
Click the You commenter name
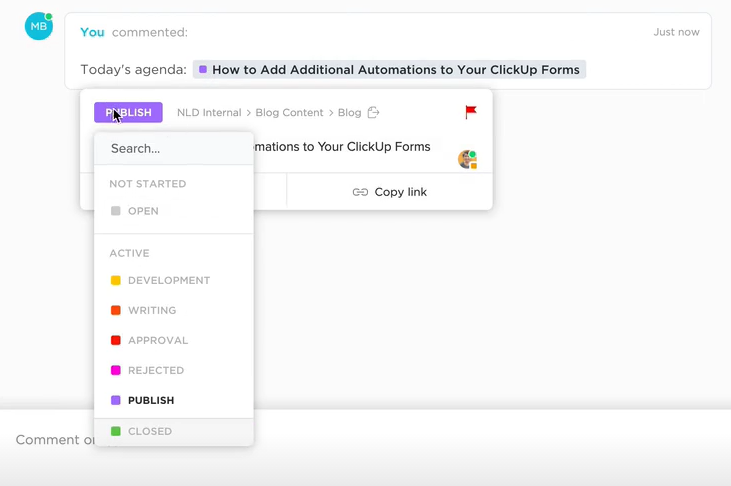[92, 32]
